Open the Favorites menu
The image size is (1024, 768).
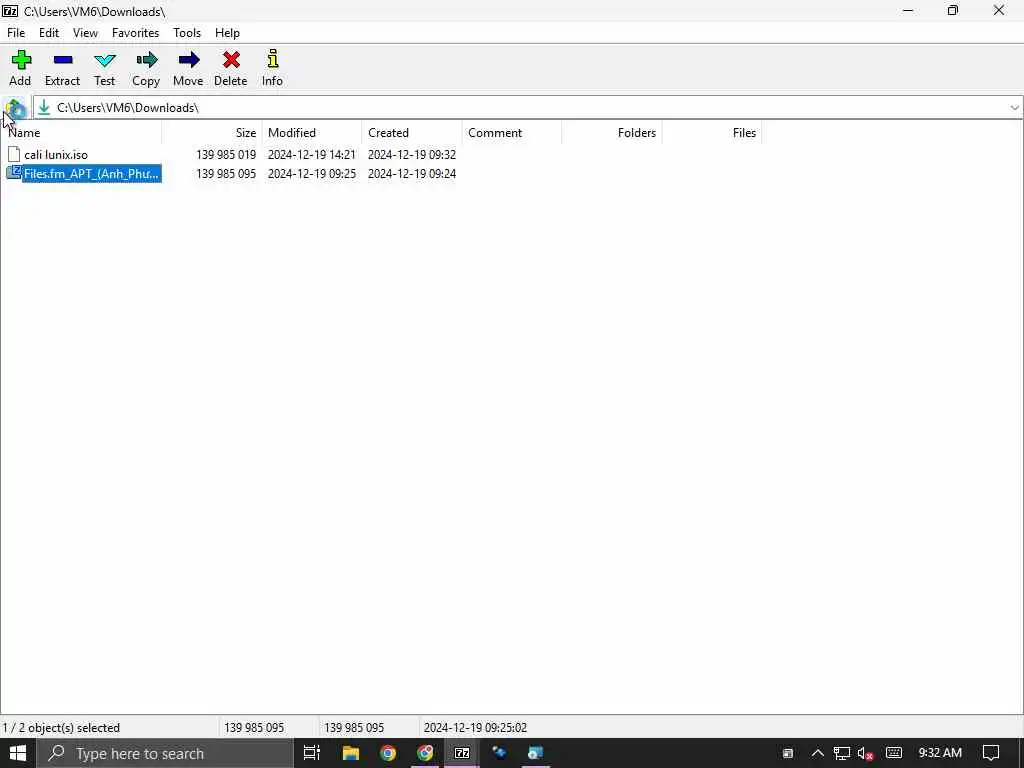click(135, 33)
